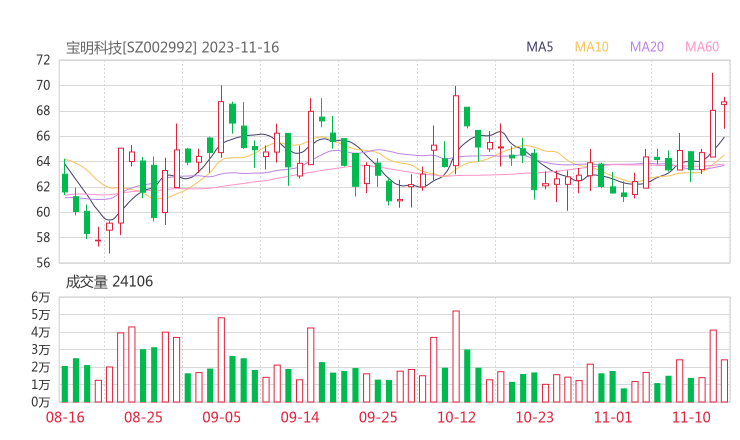Click the 10-12 date axis label
This screenshot has width=740, height=440.
(x=456, y=417)
